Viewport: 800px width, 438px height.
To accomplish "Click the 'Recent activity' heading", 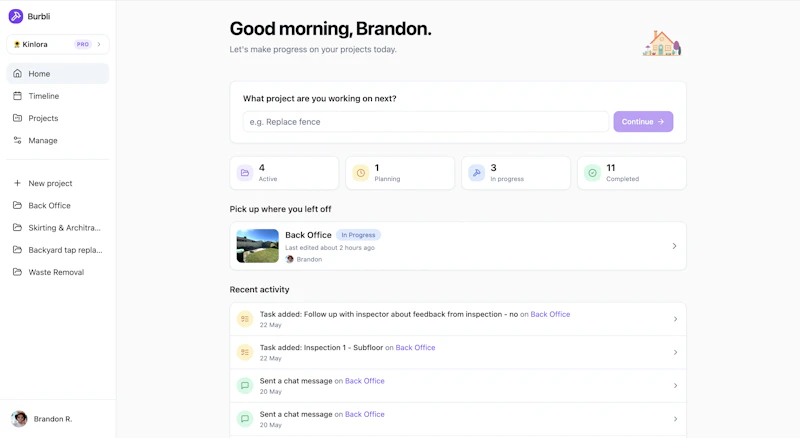I will click(x=259, y=289).
